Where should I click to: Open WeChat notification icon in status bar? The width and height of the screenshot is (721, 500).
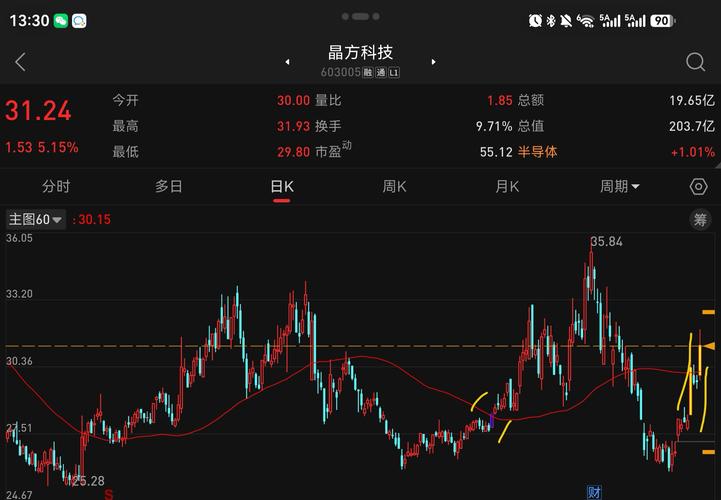coord(61,21)
